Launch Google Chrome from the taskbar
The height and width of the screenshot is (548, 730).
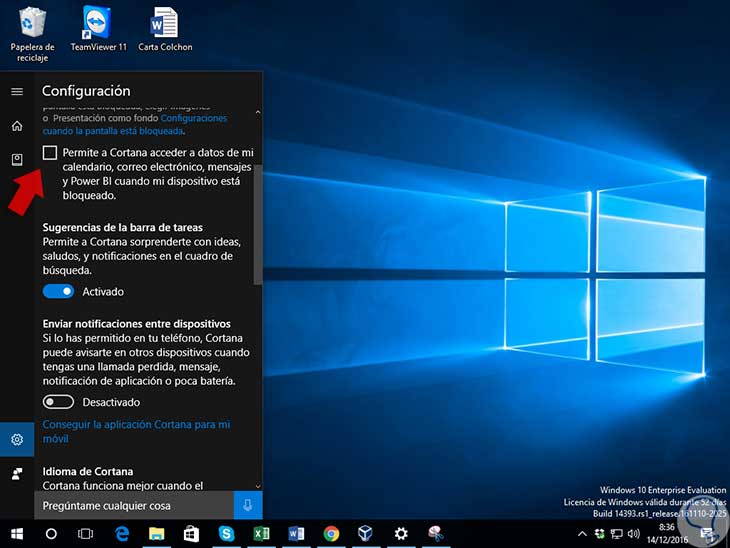coord(331,534)
